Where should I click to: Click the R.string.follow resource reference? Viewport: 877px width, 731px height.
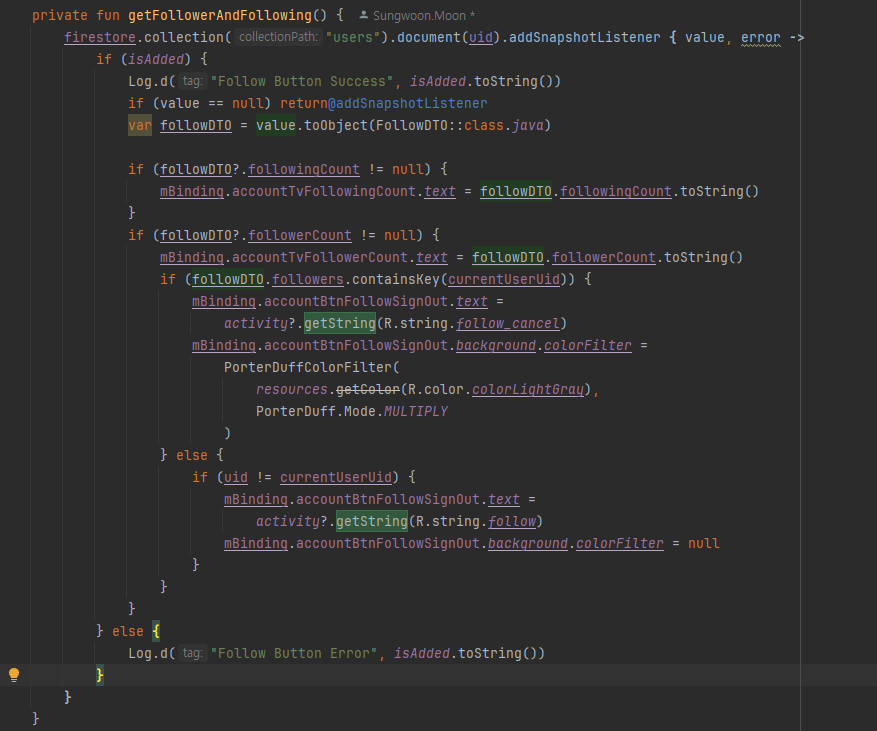pyautogui.click(x=476, y=521)
